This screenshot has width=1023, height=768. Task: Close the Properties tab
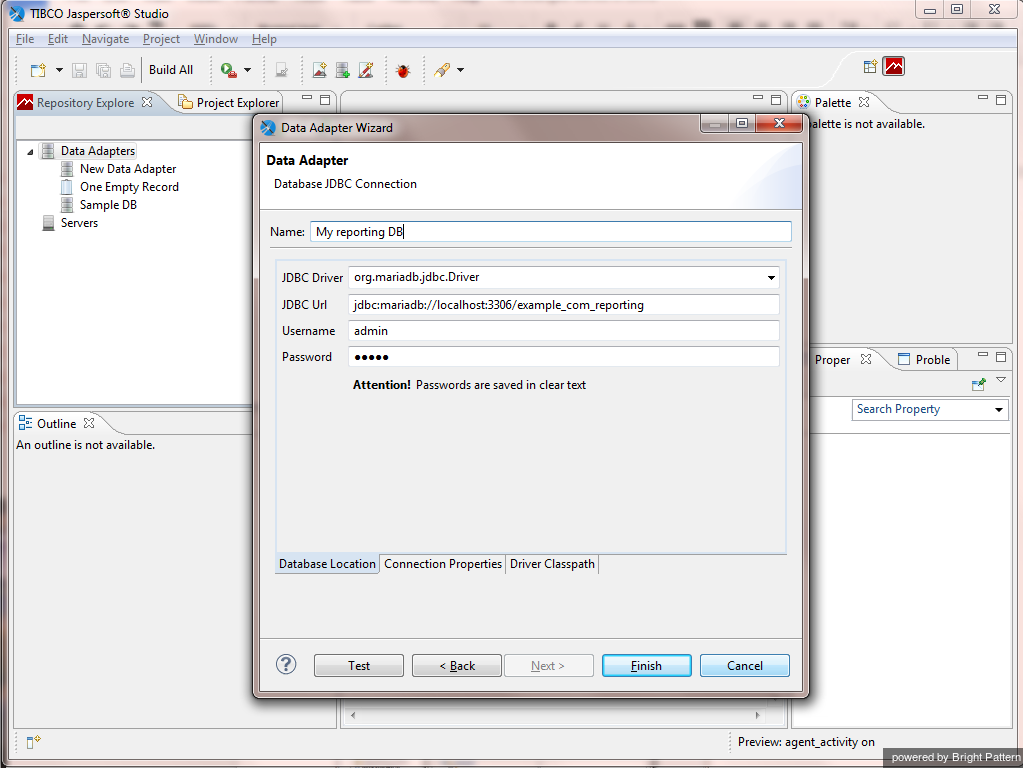click(x=866, y=359)
